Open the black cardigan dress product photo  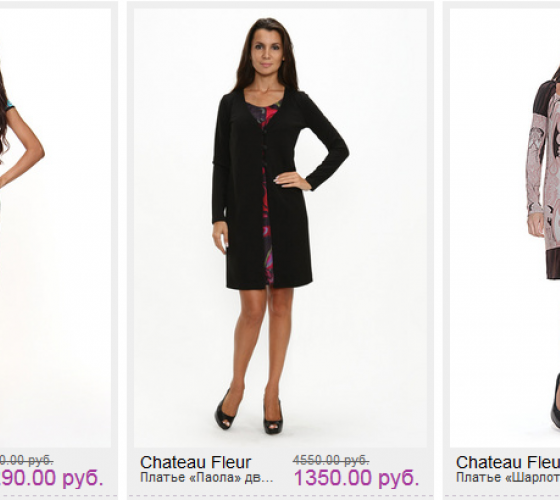[280, 228]
